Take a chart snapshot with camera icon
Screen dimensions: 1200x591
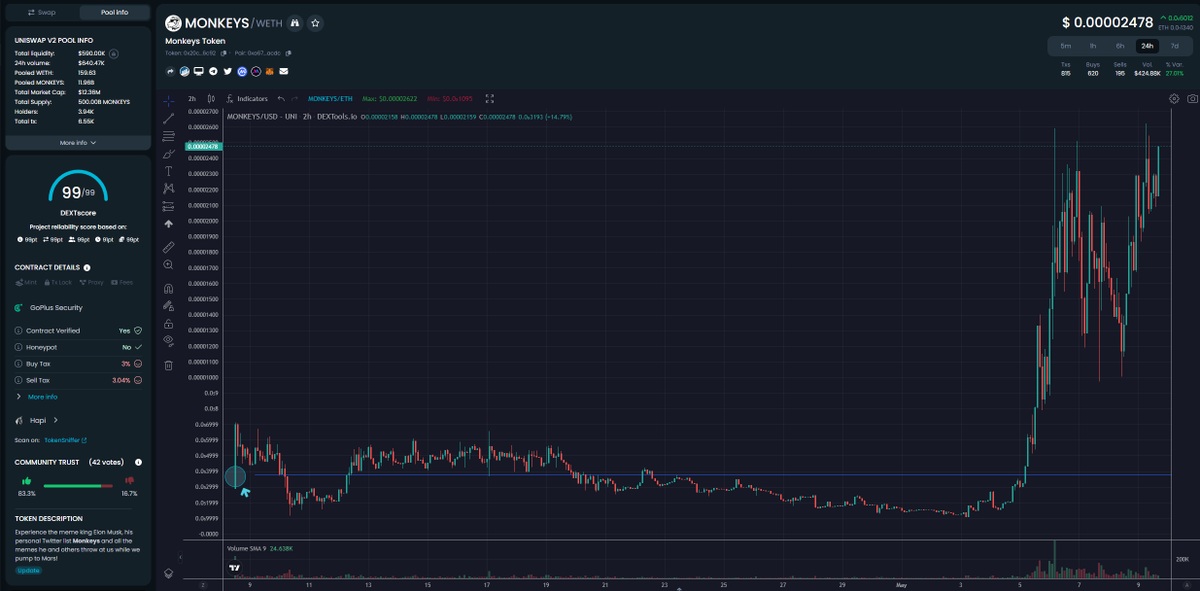(x=1192, y=99)
